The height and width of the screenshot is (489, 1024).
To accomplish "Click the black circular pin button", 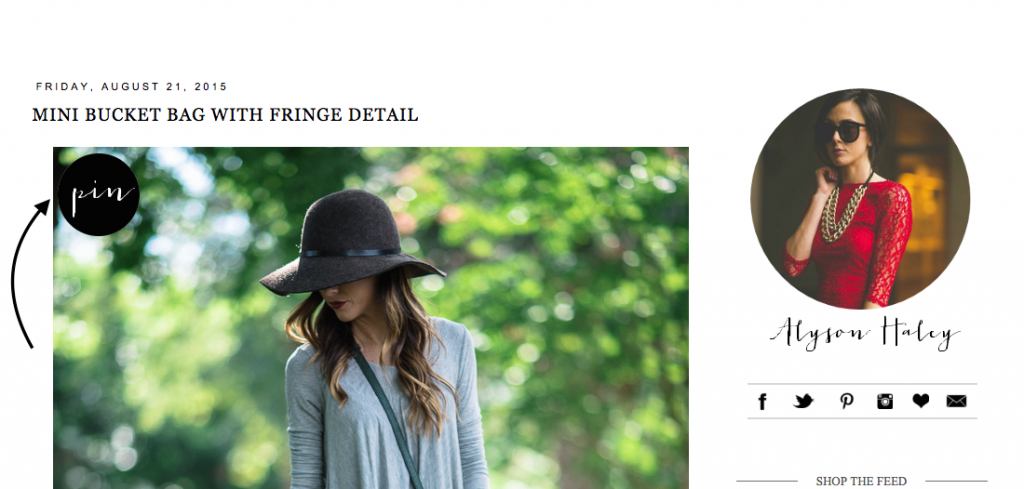I will point(99,195).
